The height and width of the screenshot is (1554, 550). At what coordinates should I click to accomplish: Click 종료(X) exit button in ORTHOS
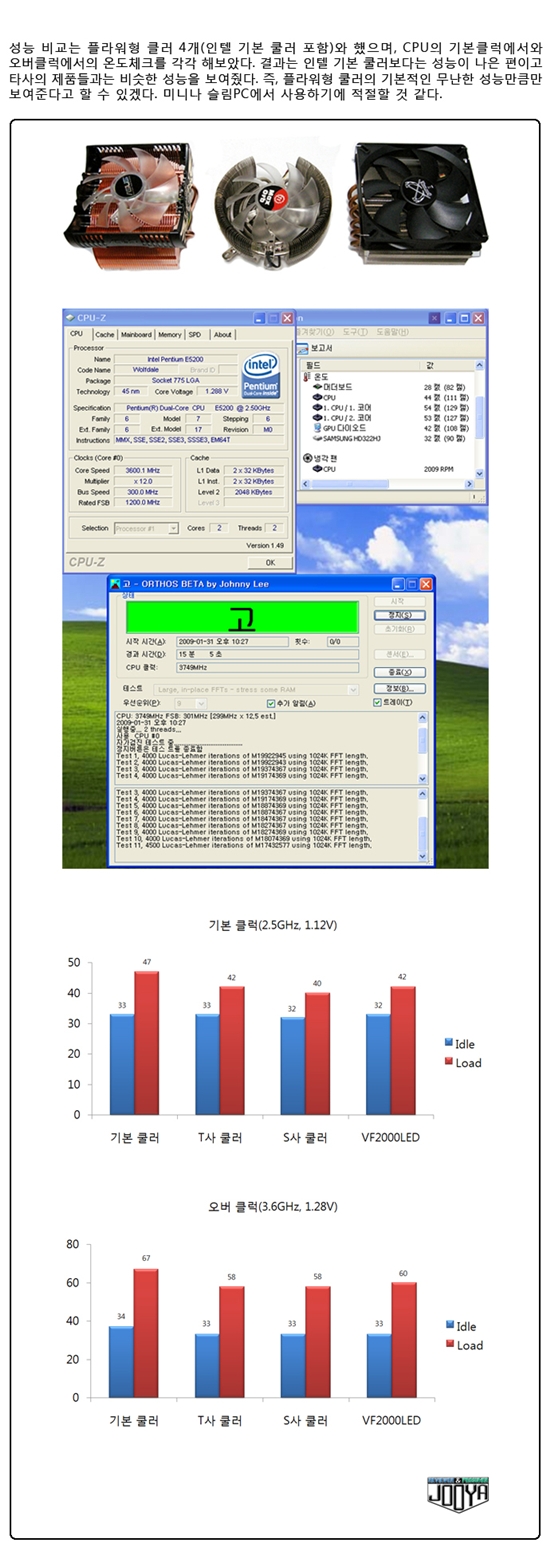[x=398, y=672]
